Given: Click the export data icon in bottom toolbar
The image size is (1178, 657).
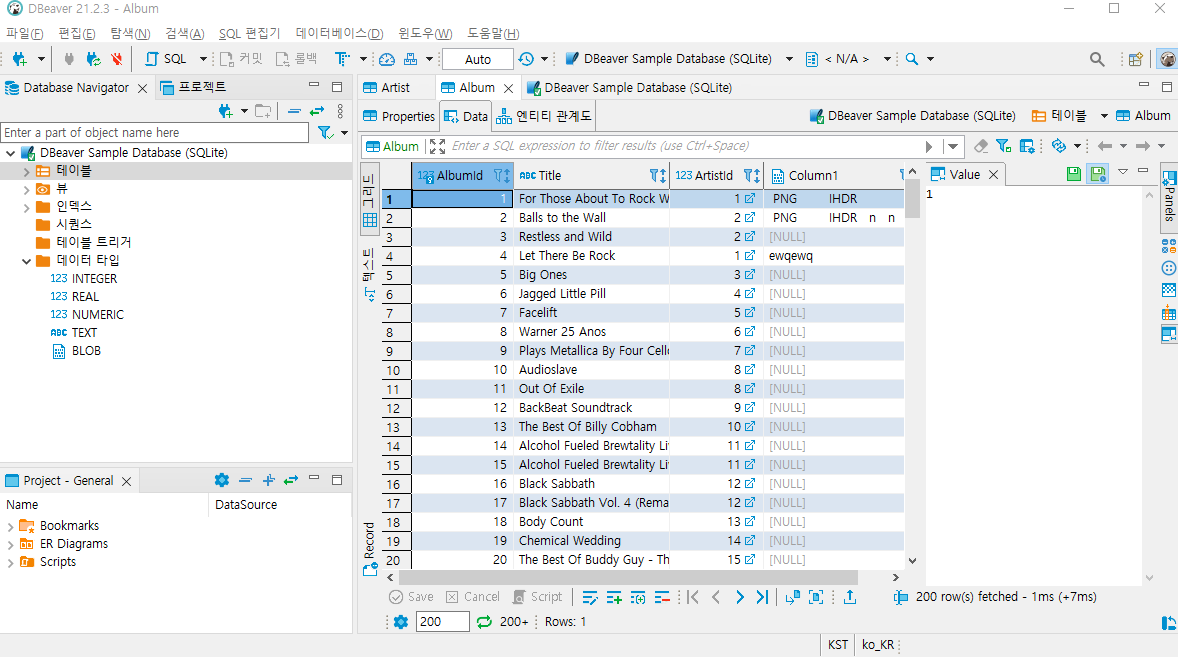Looking at the screenshot, I should click(850, 597).
